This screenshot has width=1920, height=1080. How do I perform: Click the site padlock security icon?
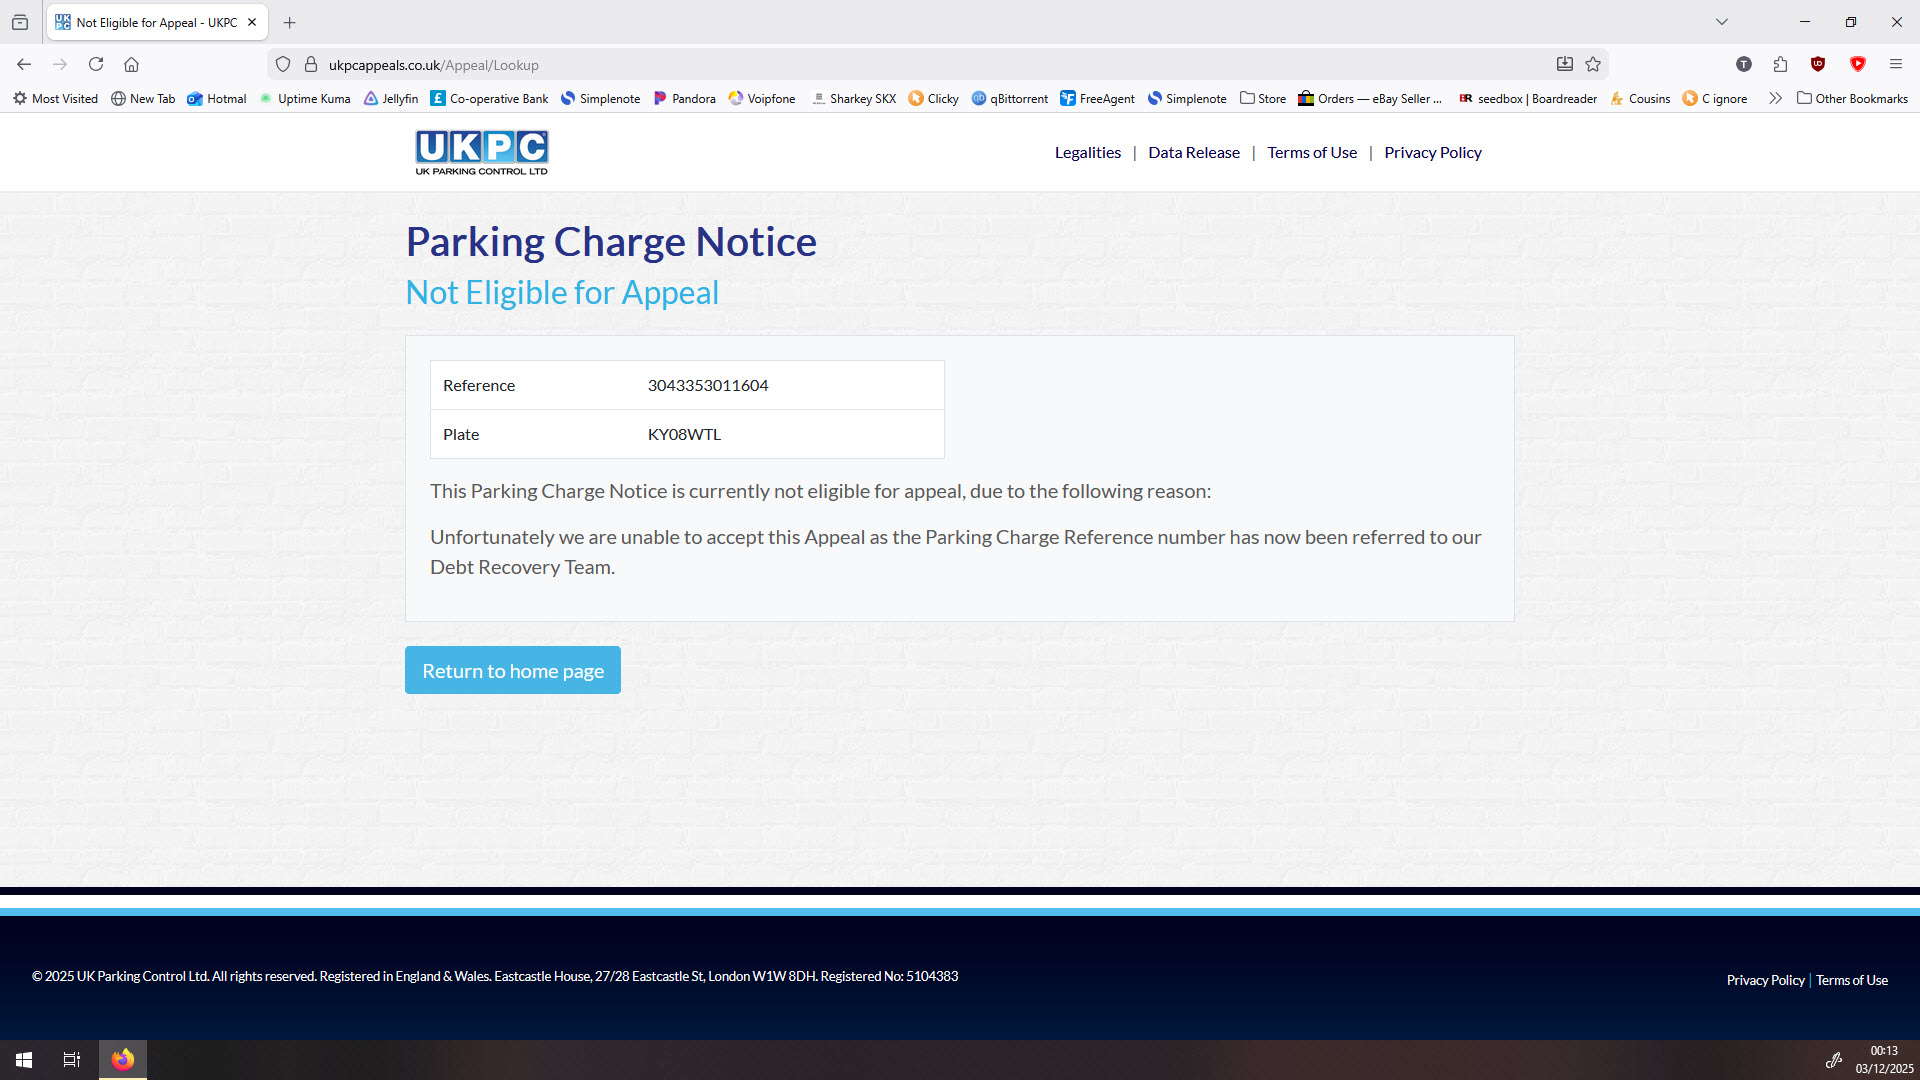(311, 64)
